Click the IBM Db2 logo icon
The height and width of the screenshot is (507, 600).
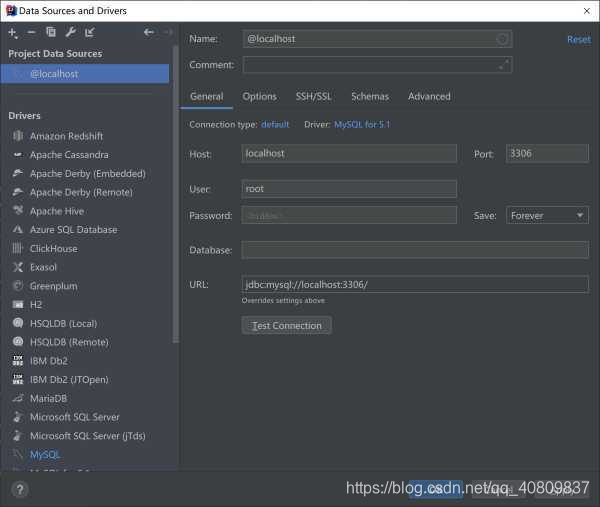(x=18, y=360)
